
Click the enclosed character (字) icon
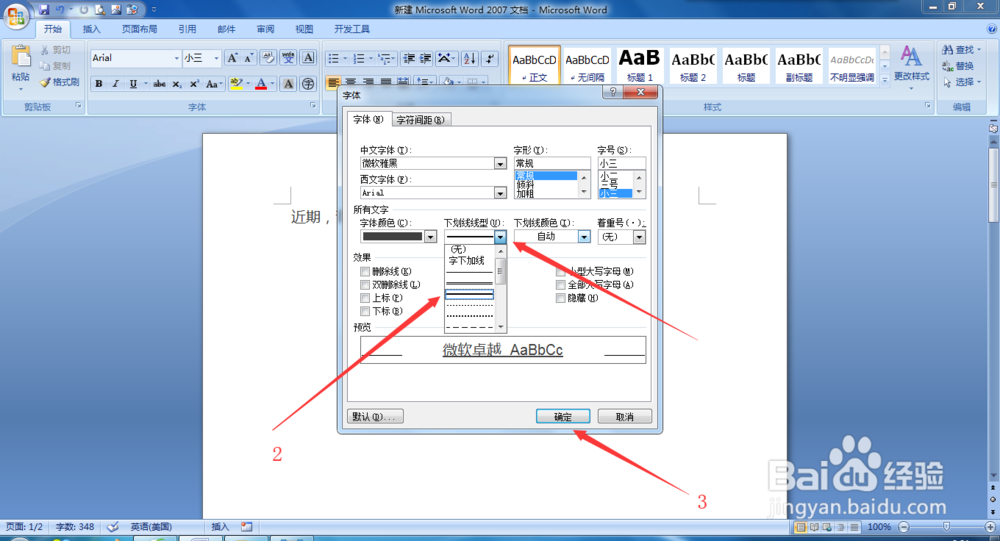point(308,84)
